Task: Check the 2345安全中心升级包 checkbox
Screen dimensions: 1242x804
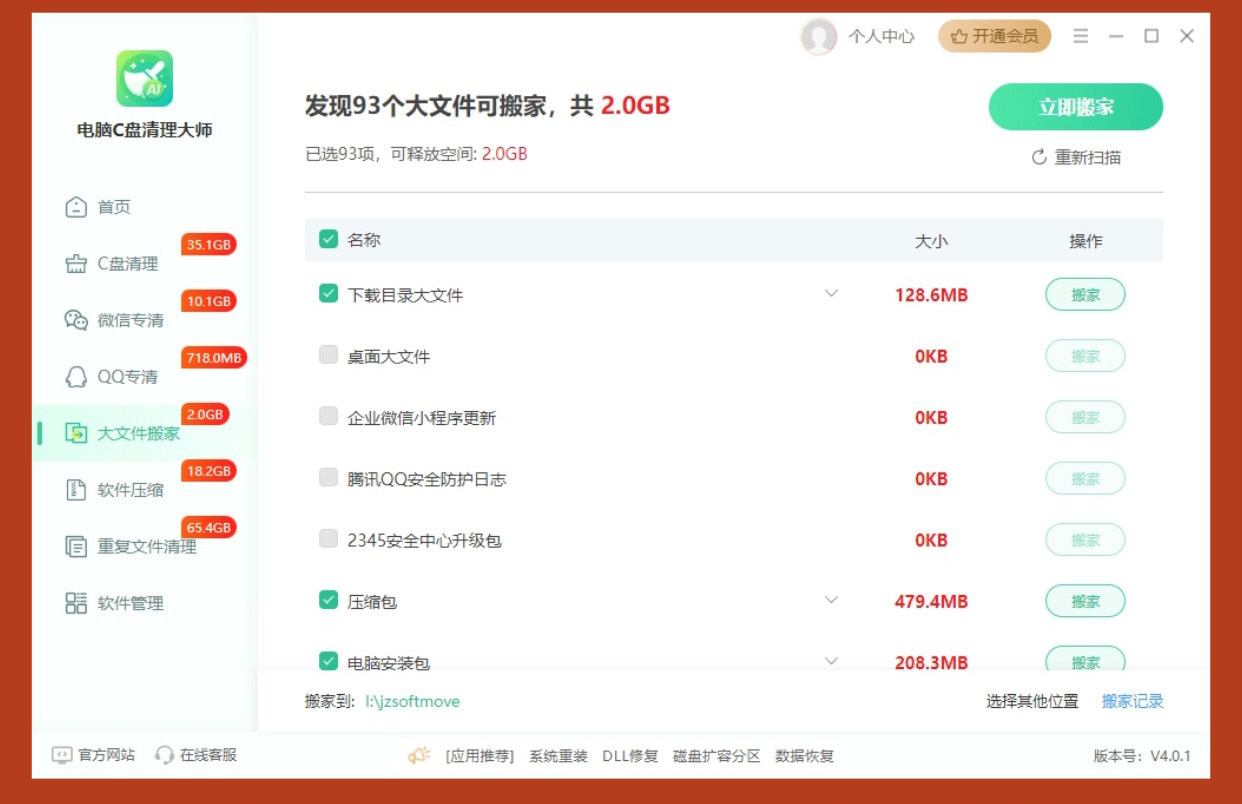Action: tap(328, 539)
